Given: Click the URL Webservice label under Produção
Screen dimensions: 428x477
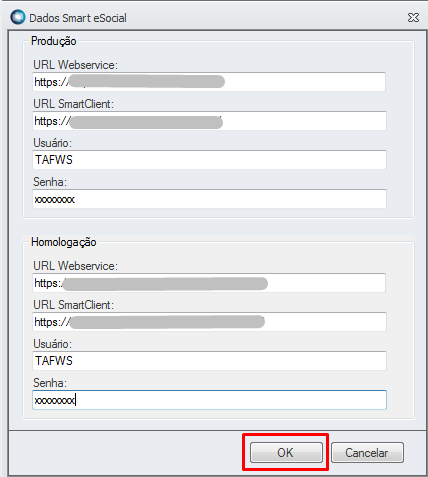Looking at the screenshot, I should (x=75, y=65).
